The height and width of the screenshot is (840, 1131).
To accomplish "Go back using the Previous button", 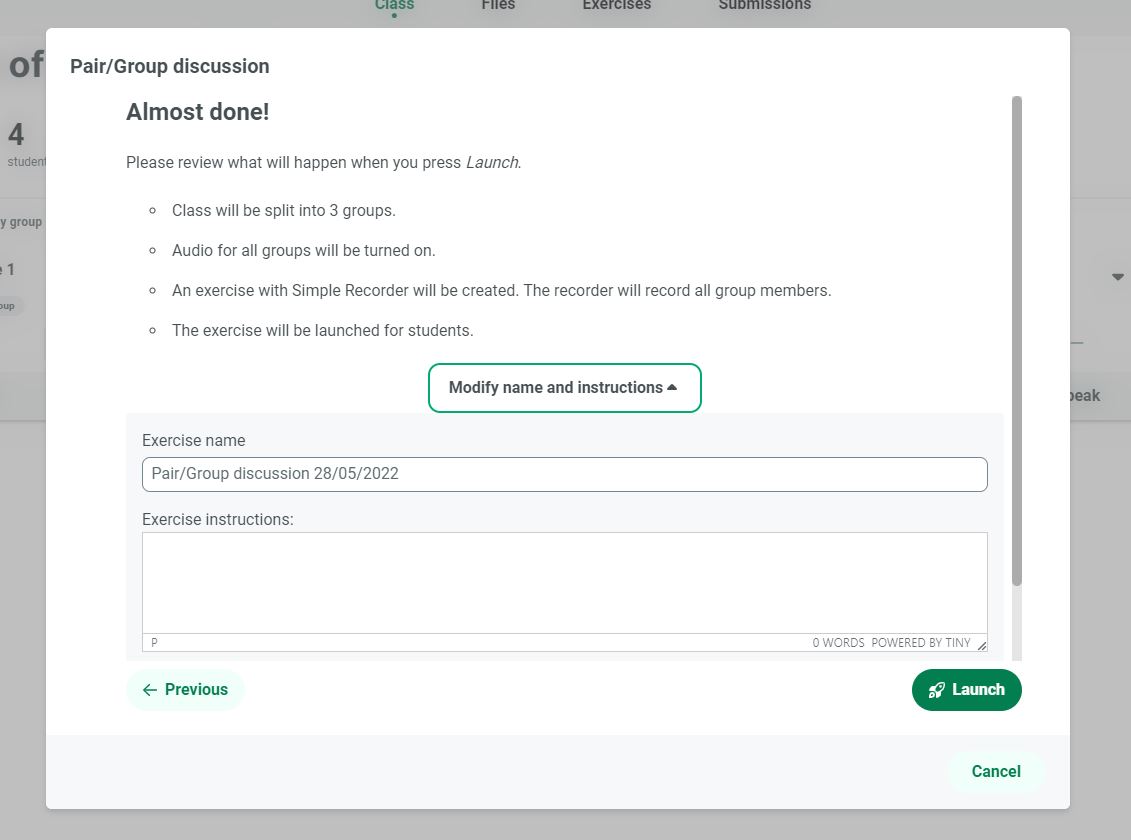I will point(185,690).
